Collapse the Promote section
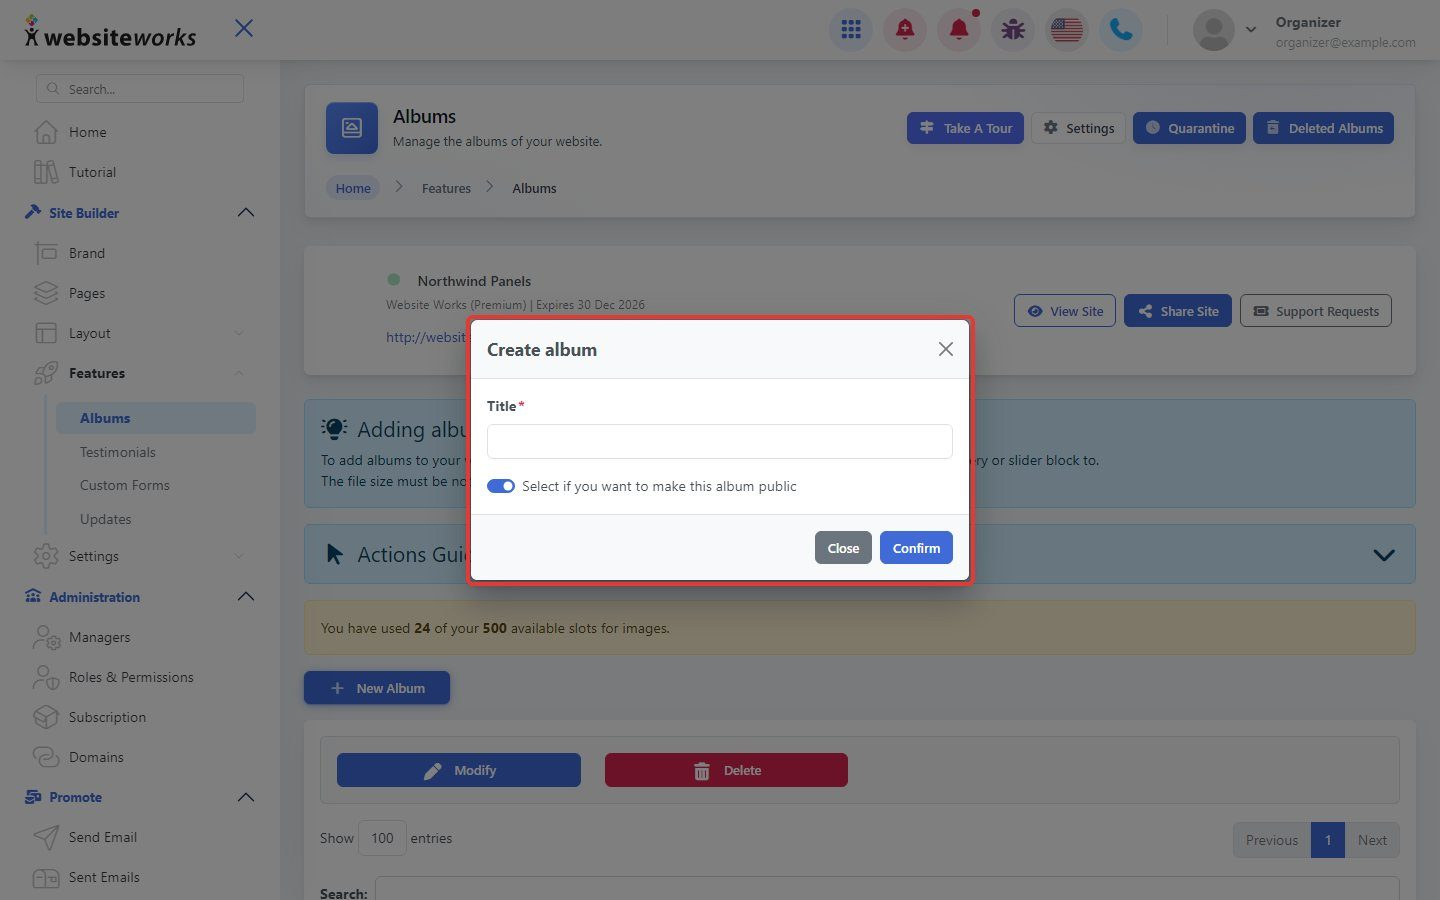1440x900 pixels. click(246, 797)
